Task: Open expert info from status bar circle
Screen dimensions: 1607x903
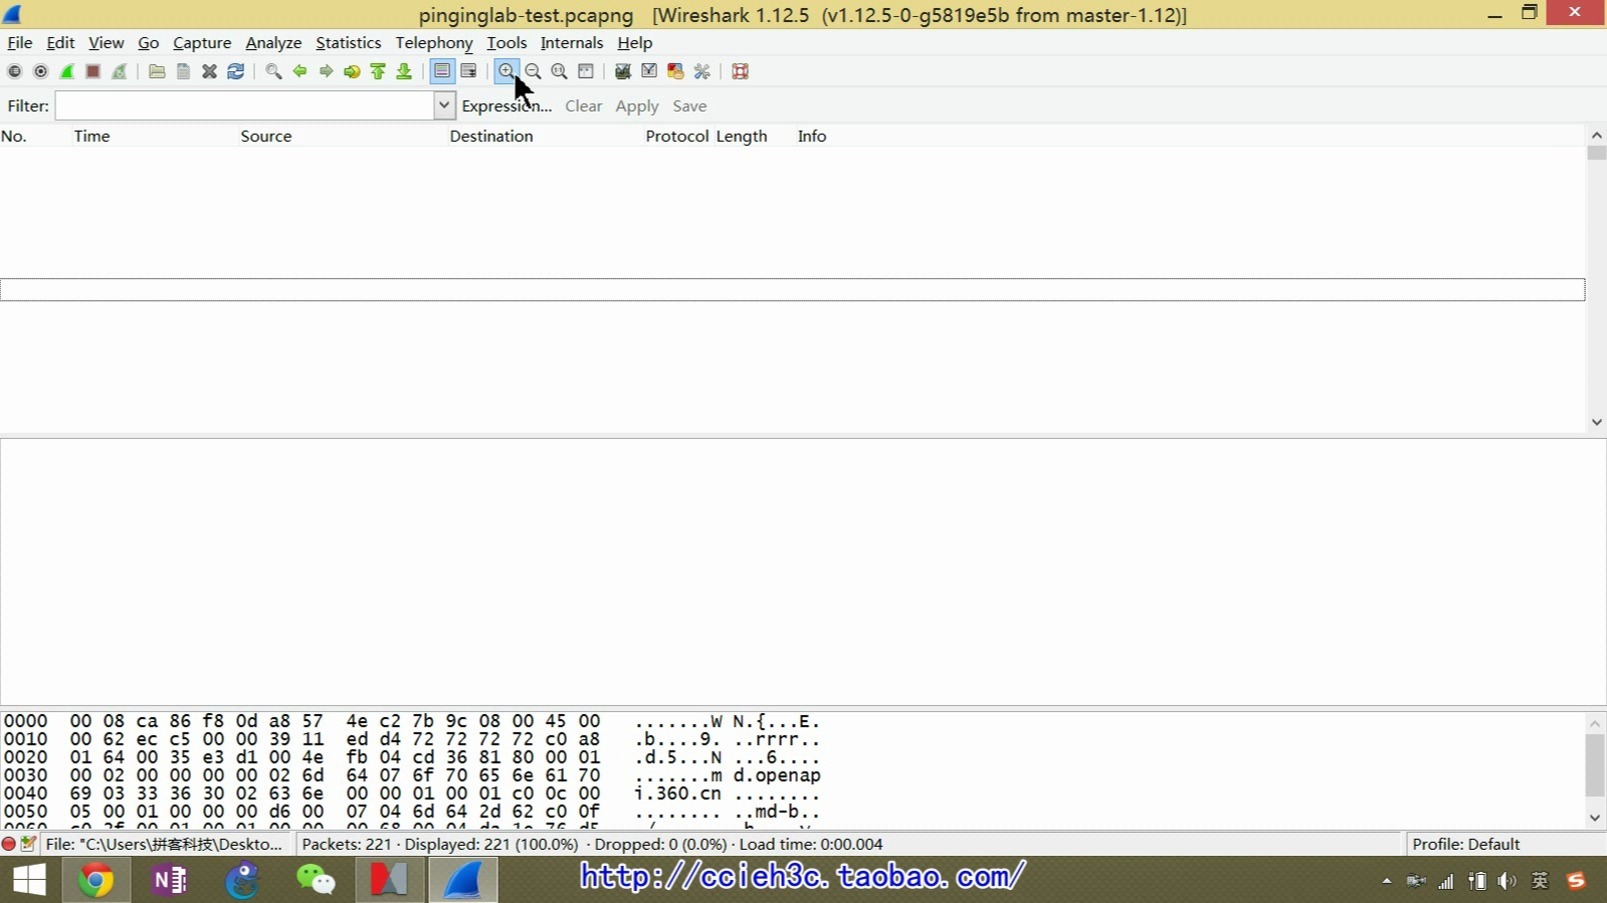Action: tap(9, 844)
